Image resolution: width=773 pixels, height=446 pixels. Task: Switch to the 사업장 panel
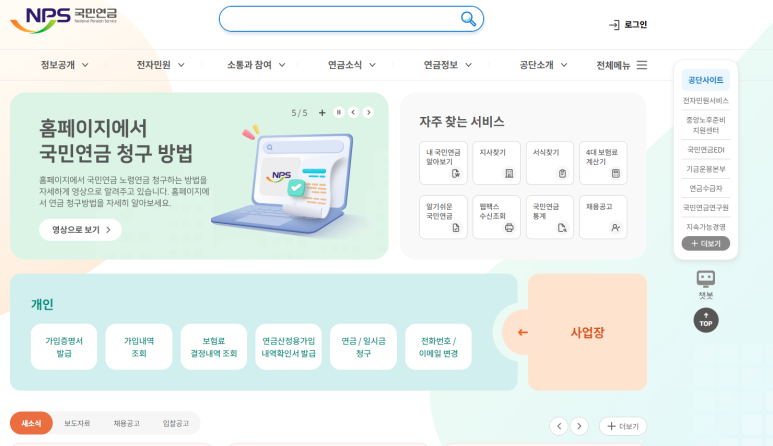587,333
